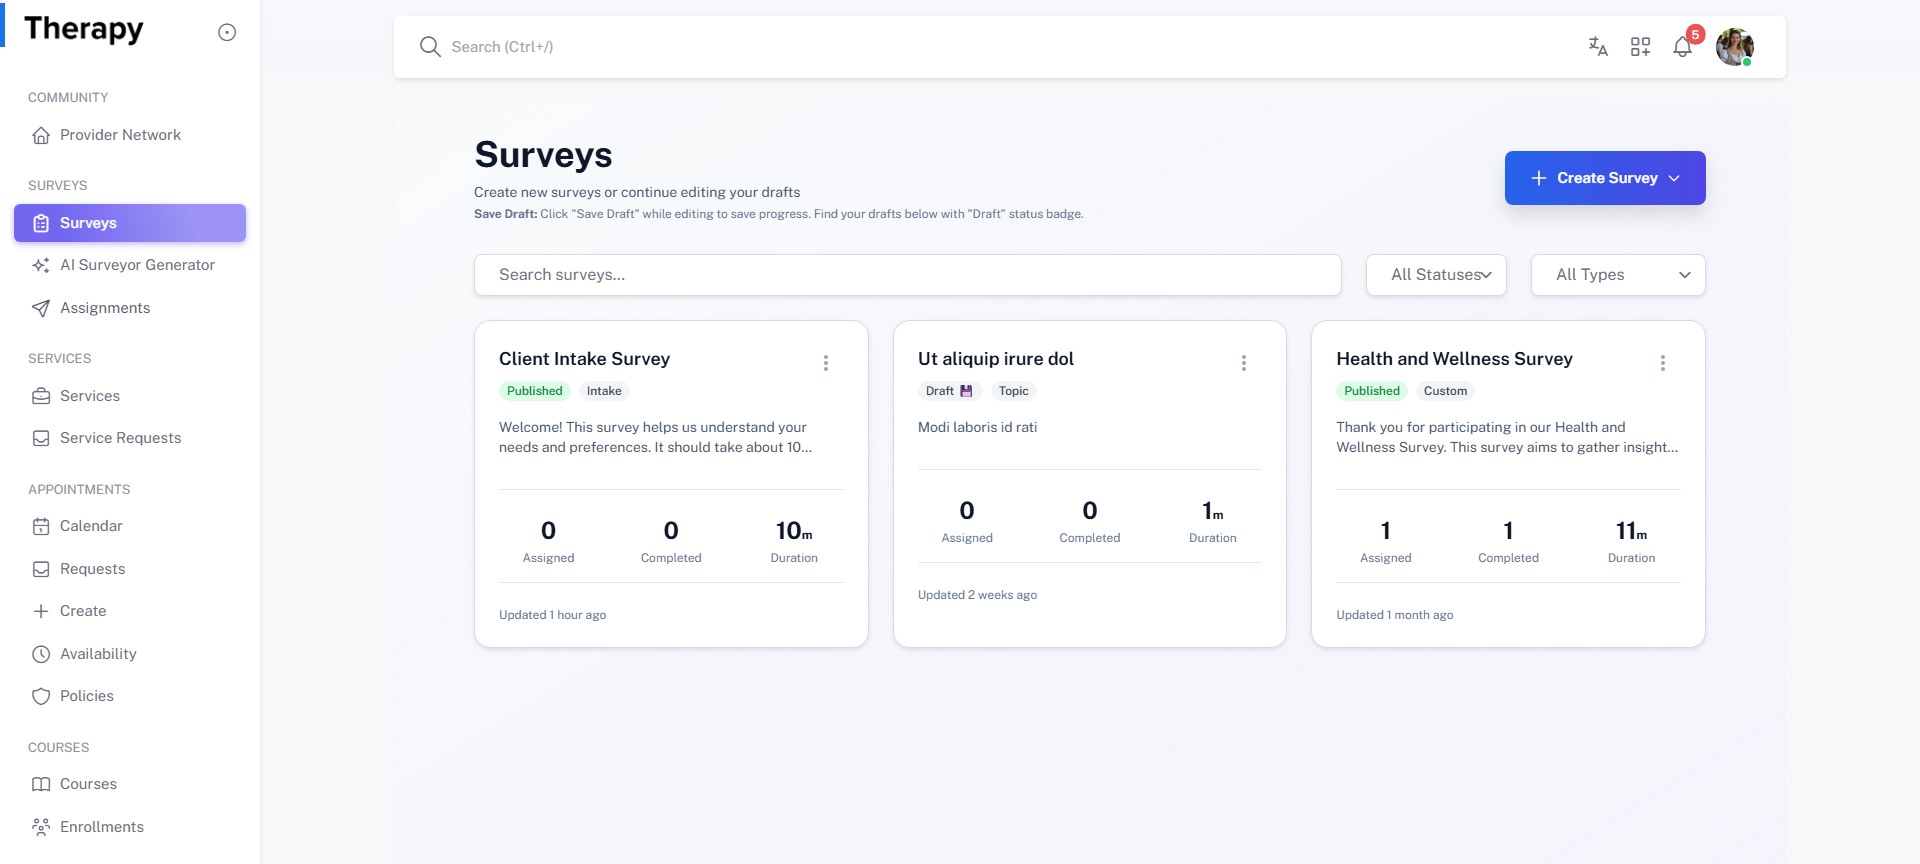Click the appointment Requests inbox icon

[x=41, y=569]
